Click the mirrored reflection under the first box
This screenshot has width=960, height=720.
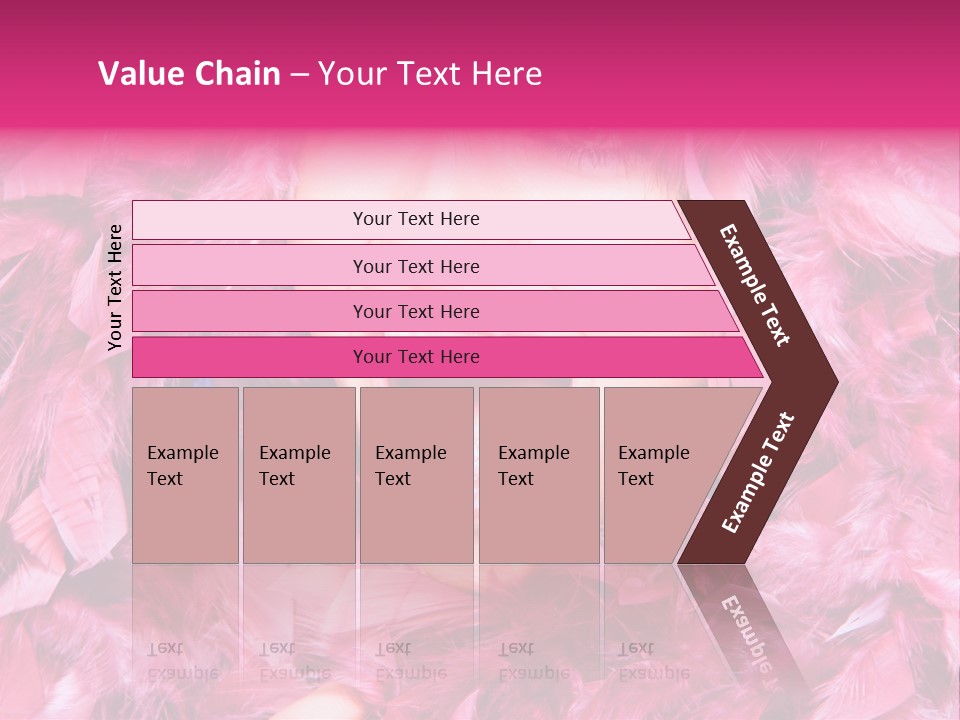point(183,660)
